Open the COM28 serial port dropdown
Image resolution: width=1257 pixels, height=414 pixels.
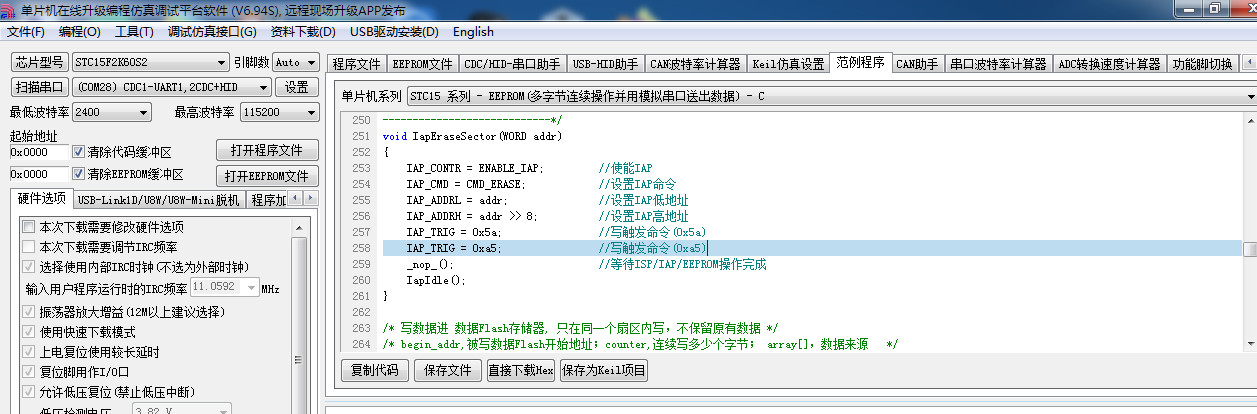[171, 87]
